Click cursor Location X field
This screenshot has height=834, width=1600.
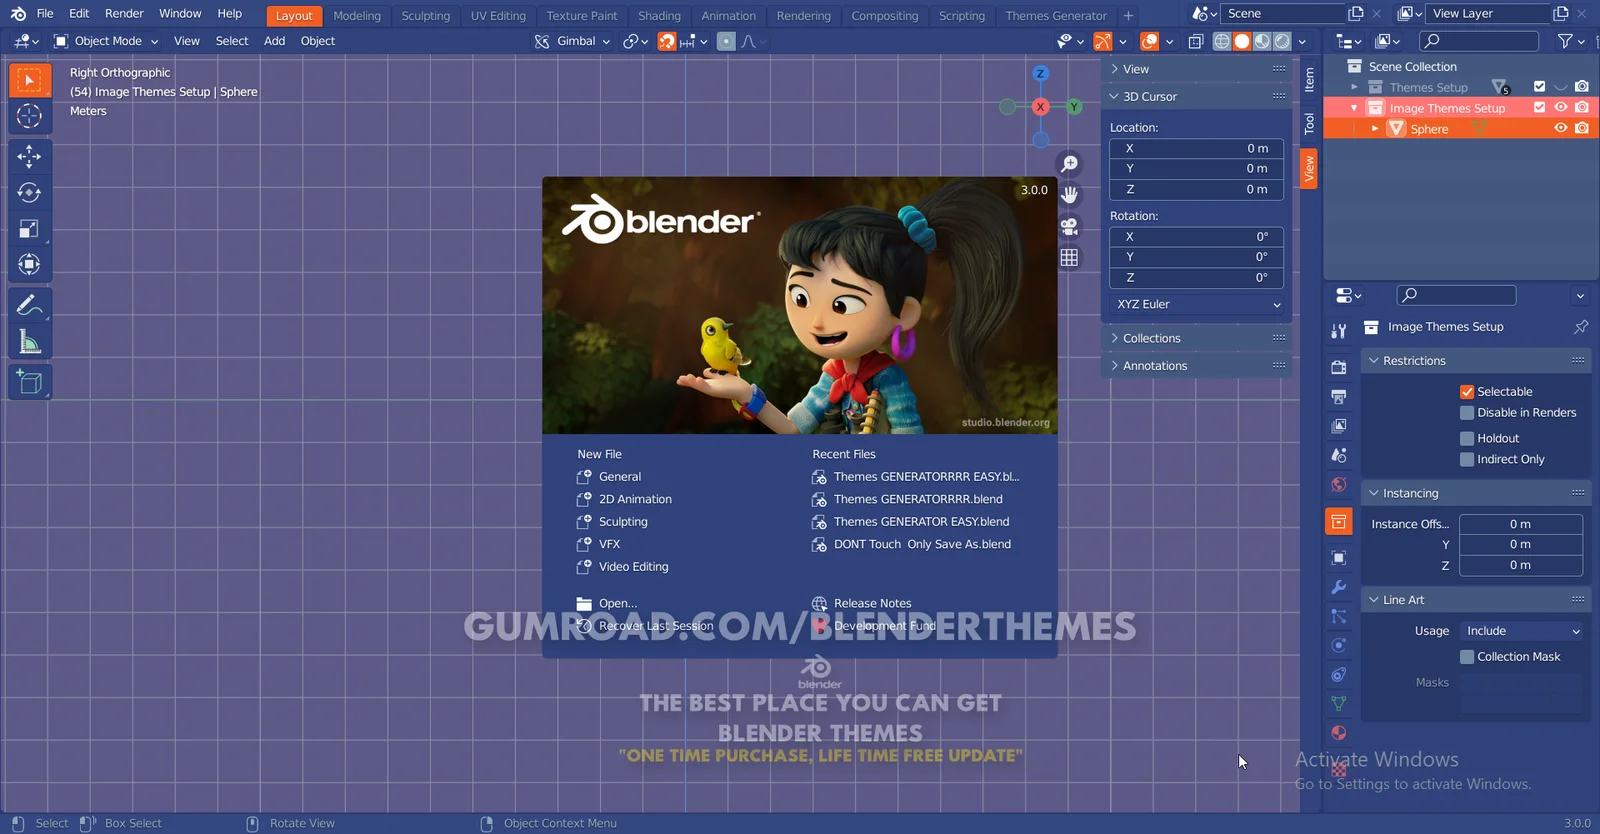tap(1197, 148)
